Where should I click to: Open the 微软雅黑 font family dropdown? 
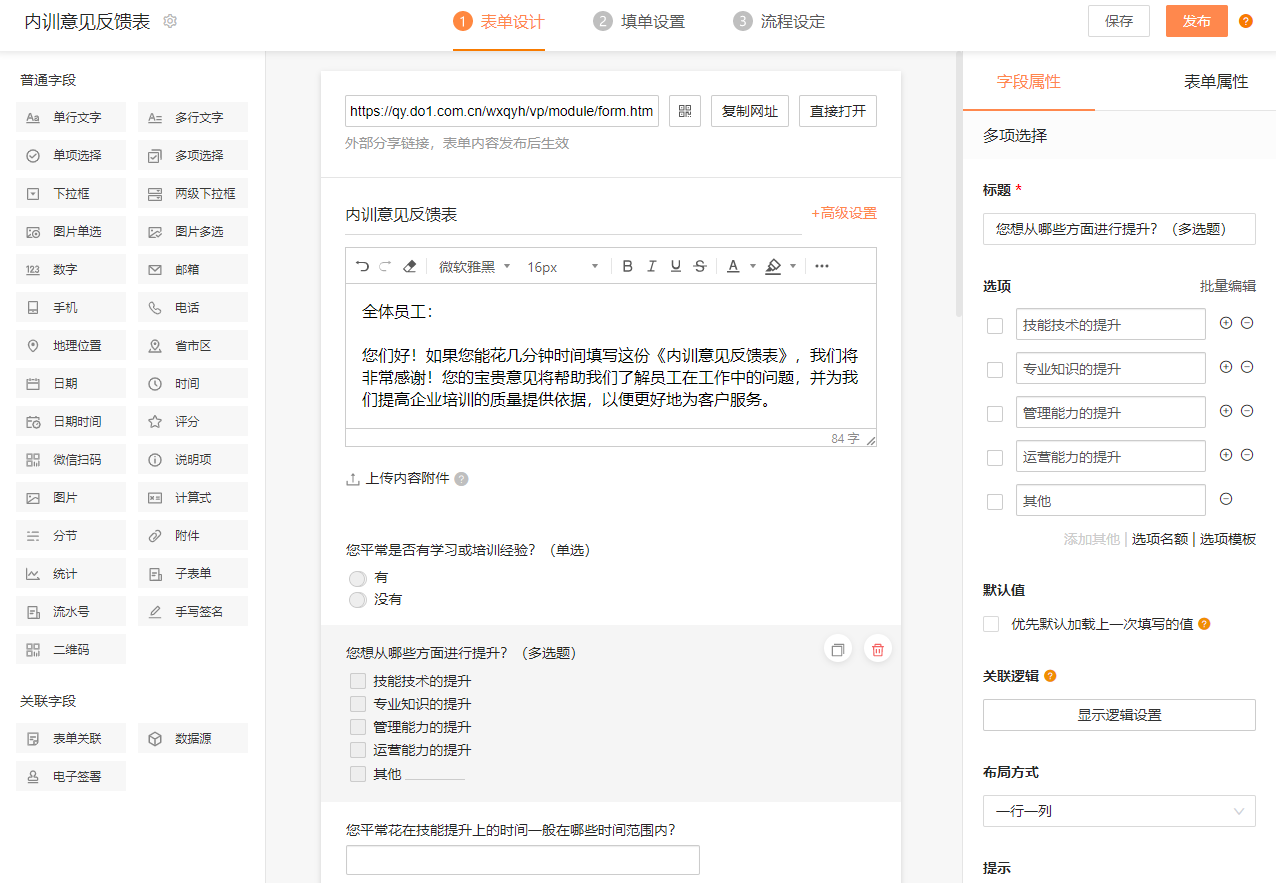pyautogui.click(x=475, y=266)
